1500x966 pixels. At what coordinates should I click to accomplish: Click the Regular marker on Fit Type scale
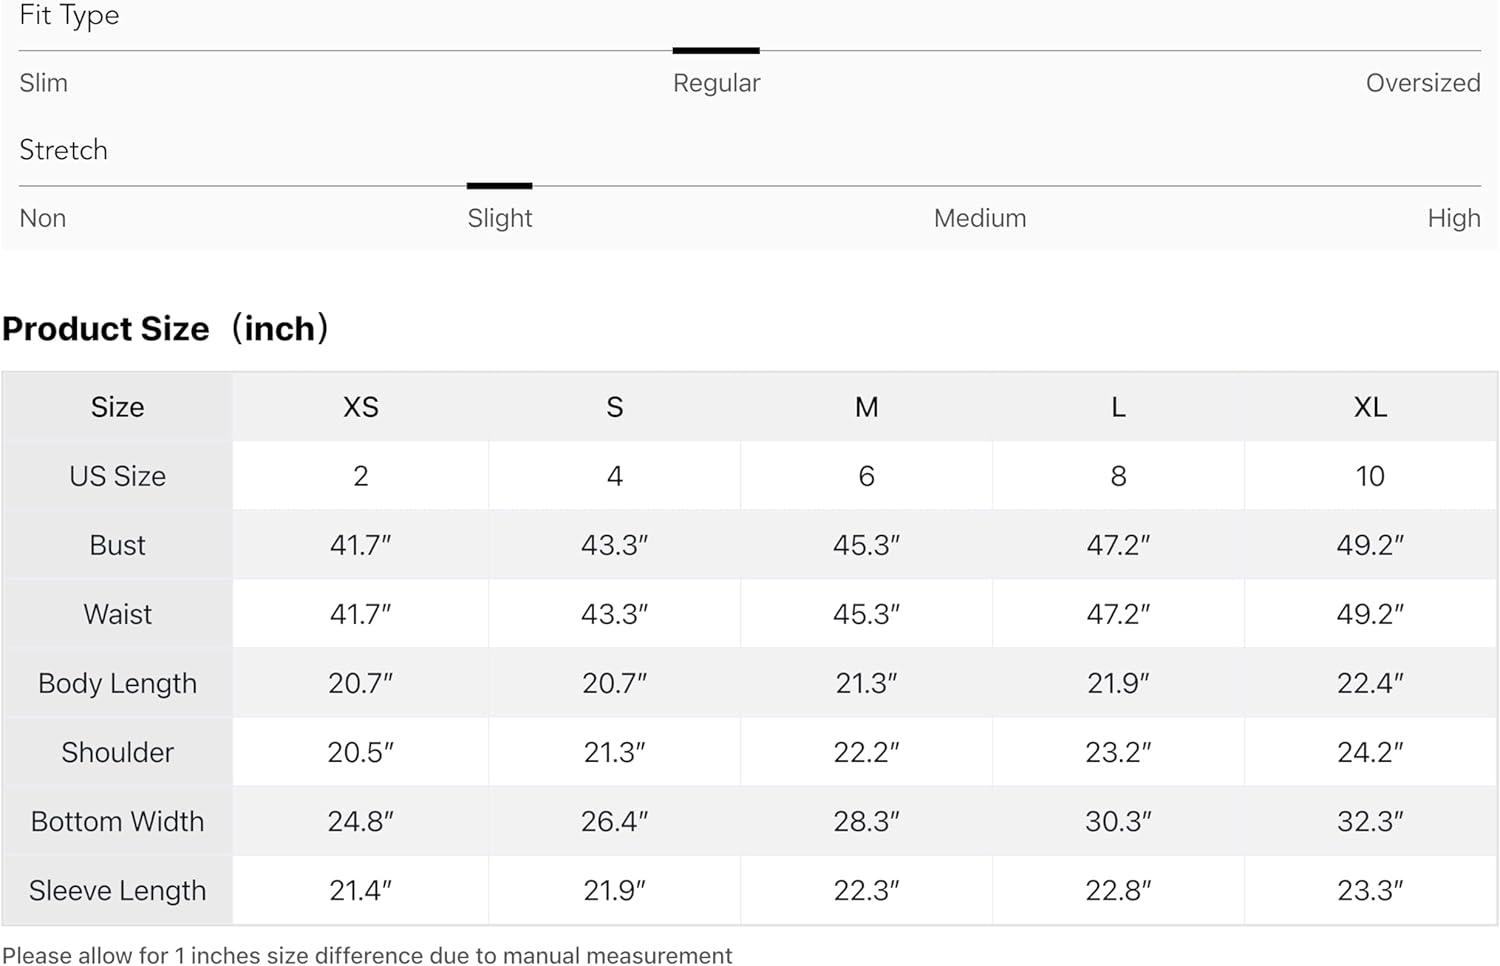tap(716, 50)
